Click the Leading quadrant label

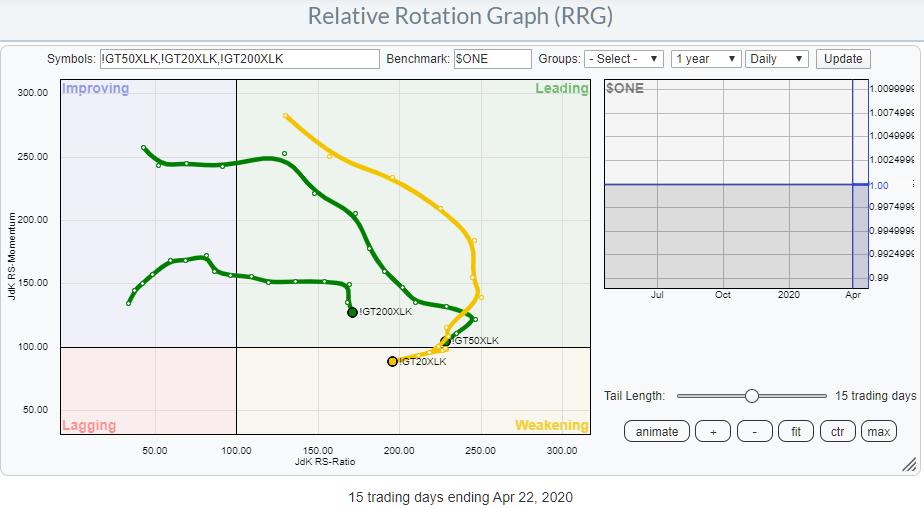(561, 89)
